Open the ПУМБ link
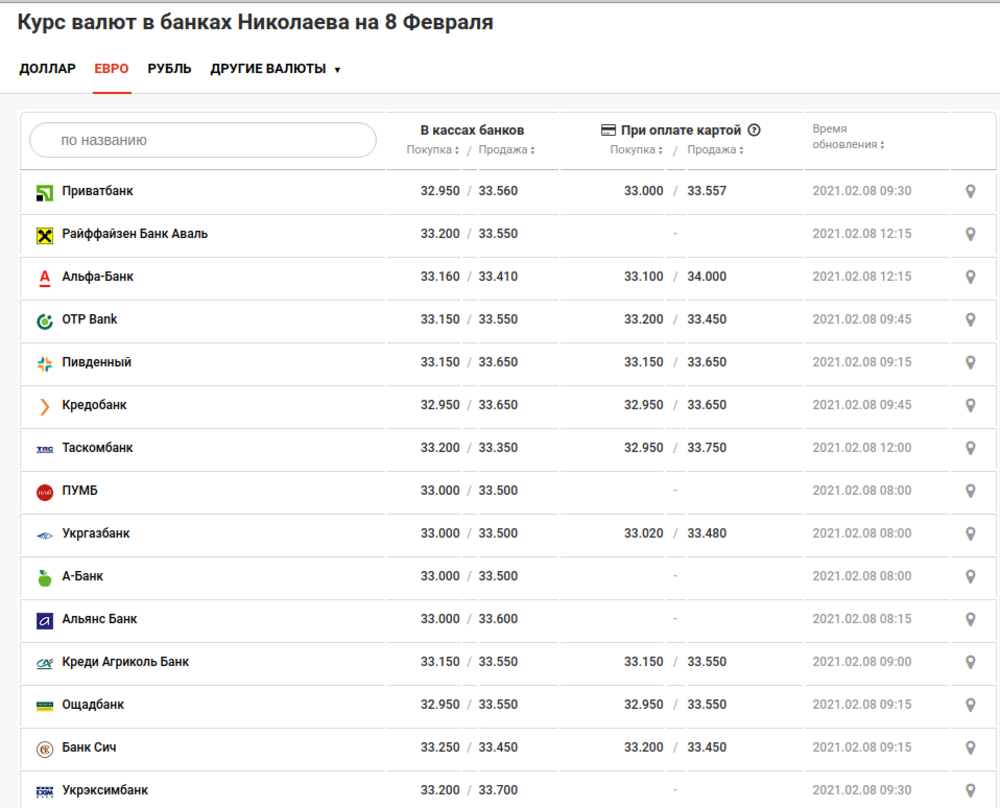 (80, 490)
